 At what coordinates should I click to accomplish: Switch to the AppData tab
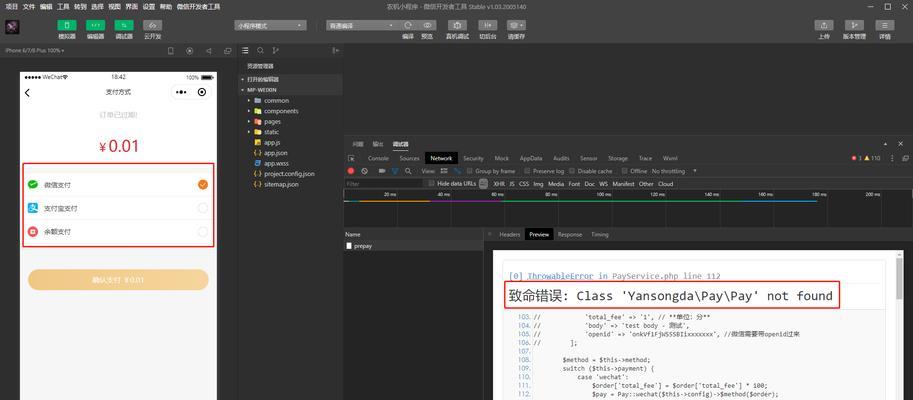531,158
